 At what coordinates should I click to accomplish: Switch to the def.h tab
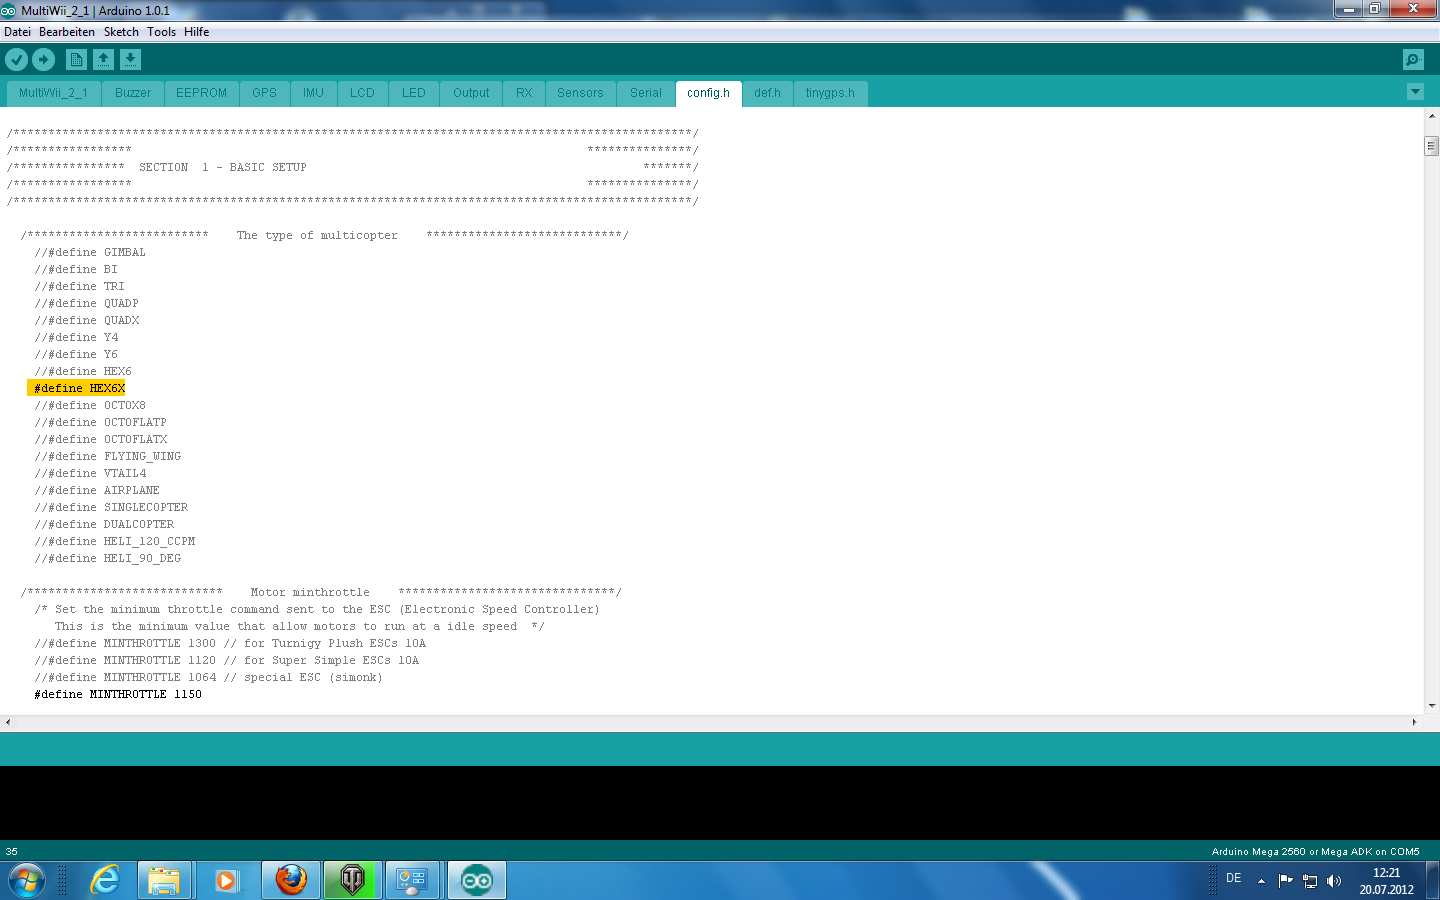(767, 92)
